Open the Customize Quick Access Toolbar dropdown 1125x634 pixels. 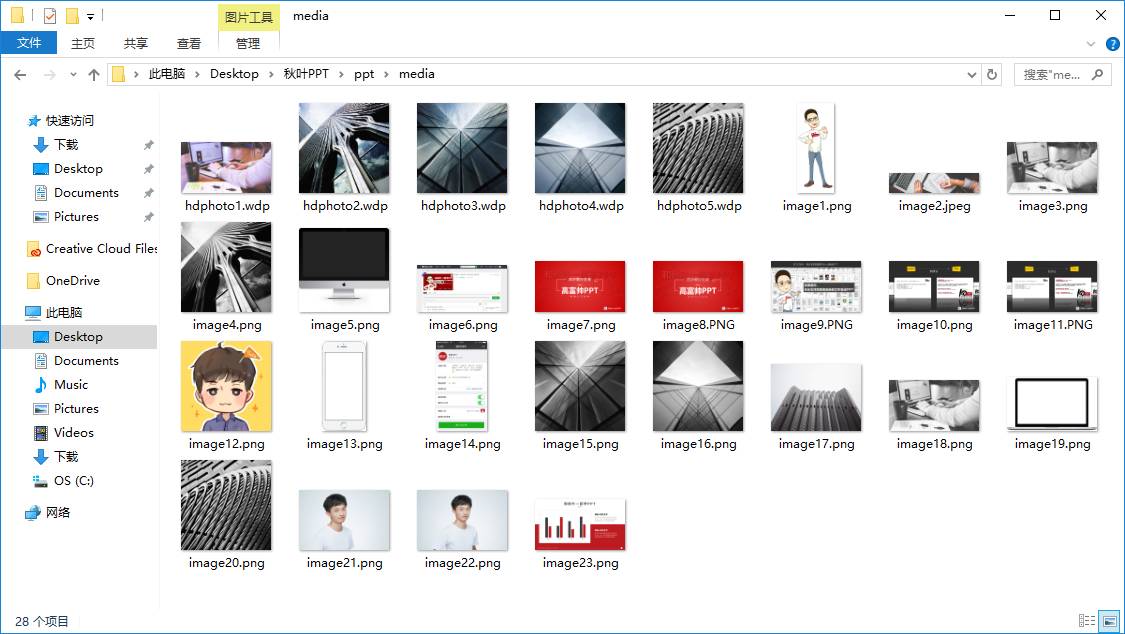click(90, 16)
